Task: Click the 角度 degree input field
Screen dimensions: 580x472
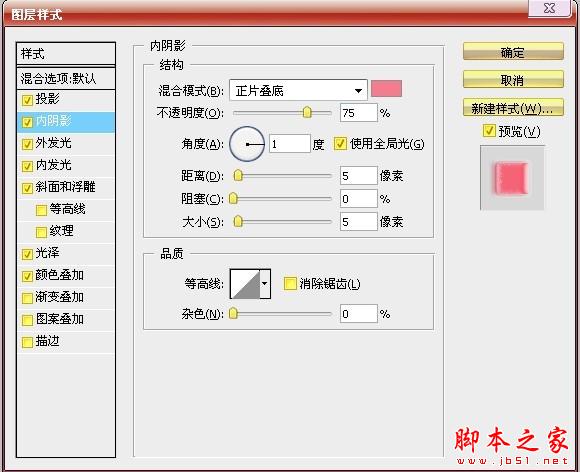Action: tap(290, 144)
